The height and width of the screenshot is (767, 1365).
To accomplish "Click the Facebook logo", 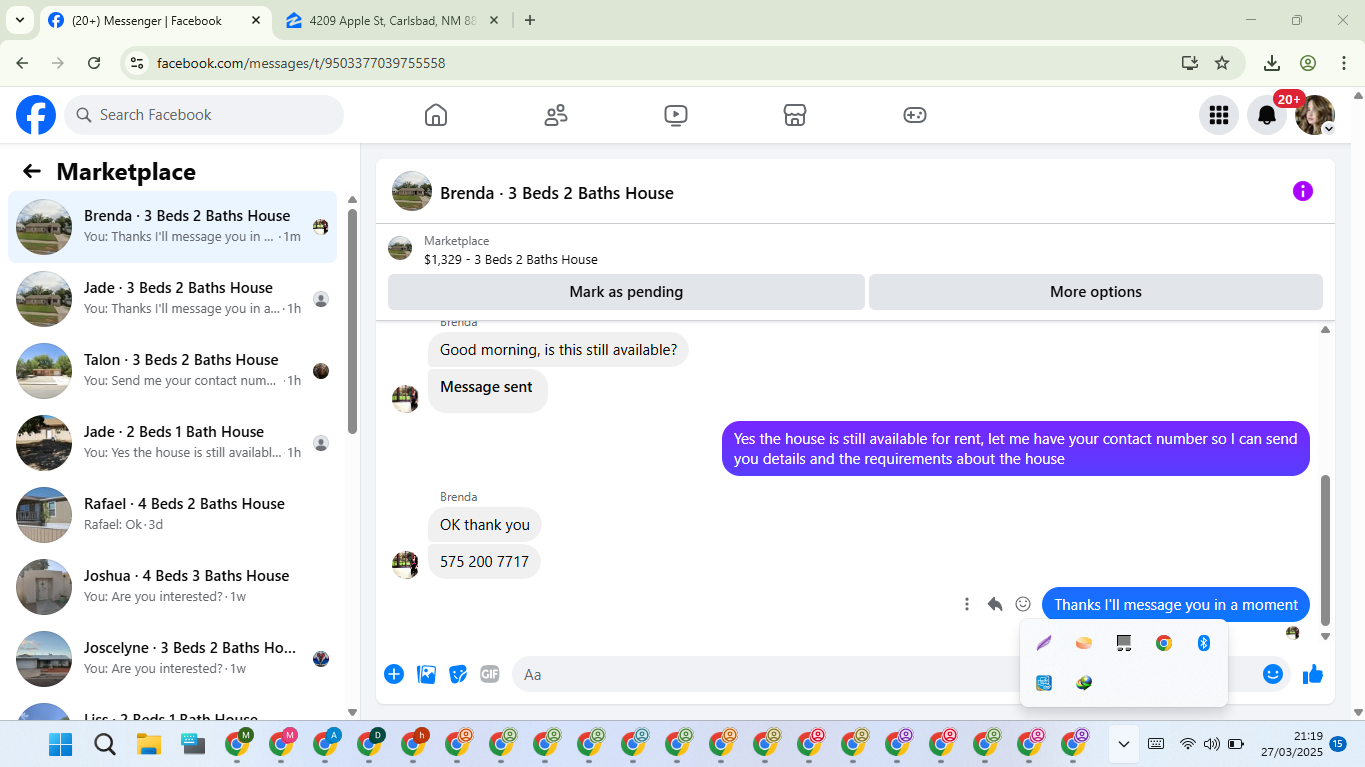I will 36,115.
